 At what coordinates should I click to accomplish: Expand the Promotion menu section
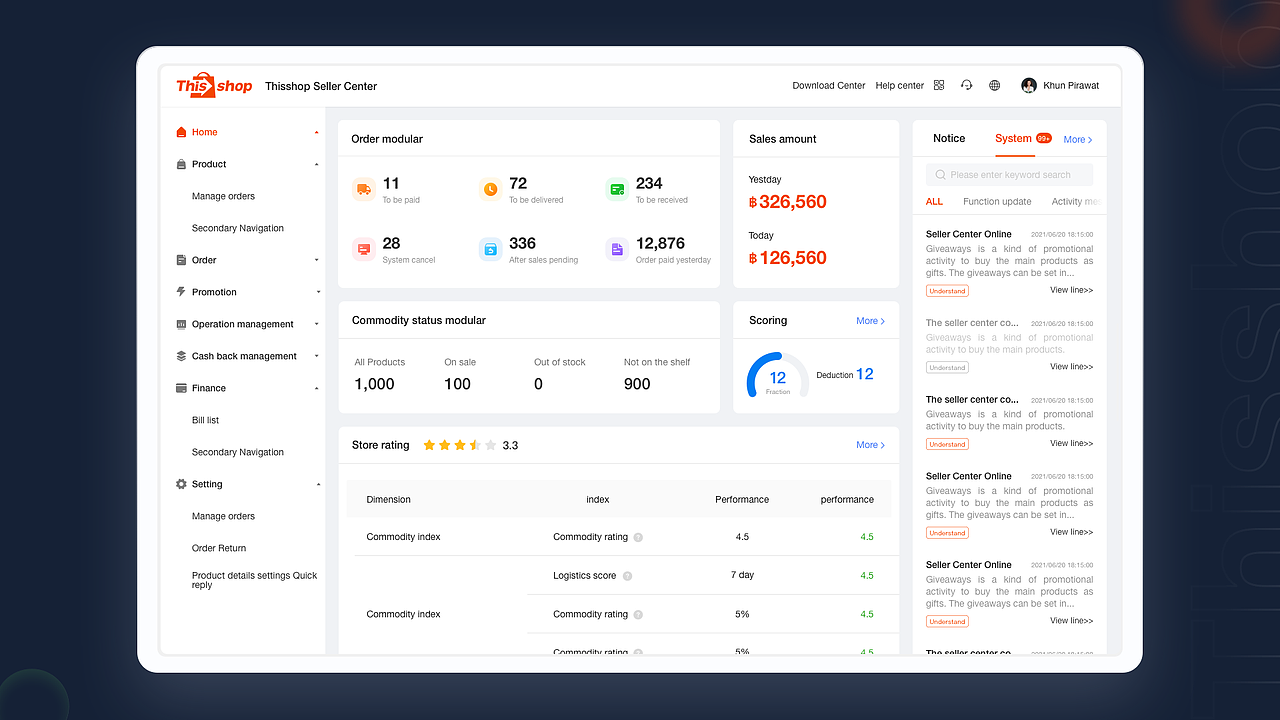pyautogui.click(x=318, y=292)
